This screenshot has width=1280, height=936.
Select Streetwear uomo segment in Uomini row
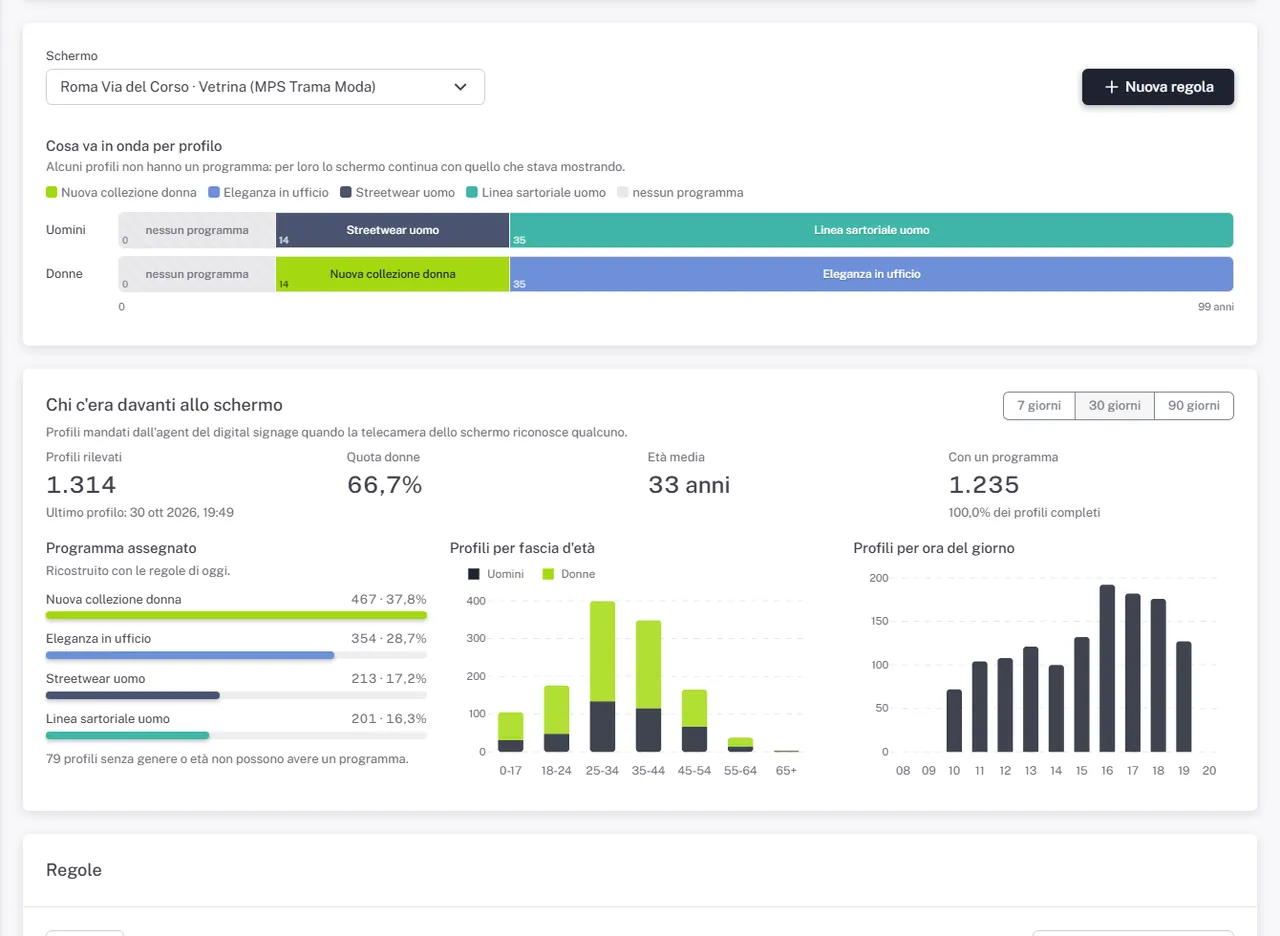[x=392, y=230]
